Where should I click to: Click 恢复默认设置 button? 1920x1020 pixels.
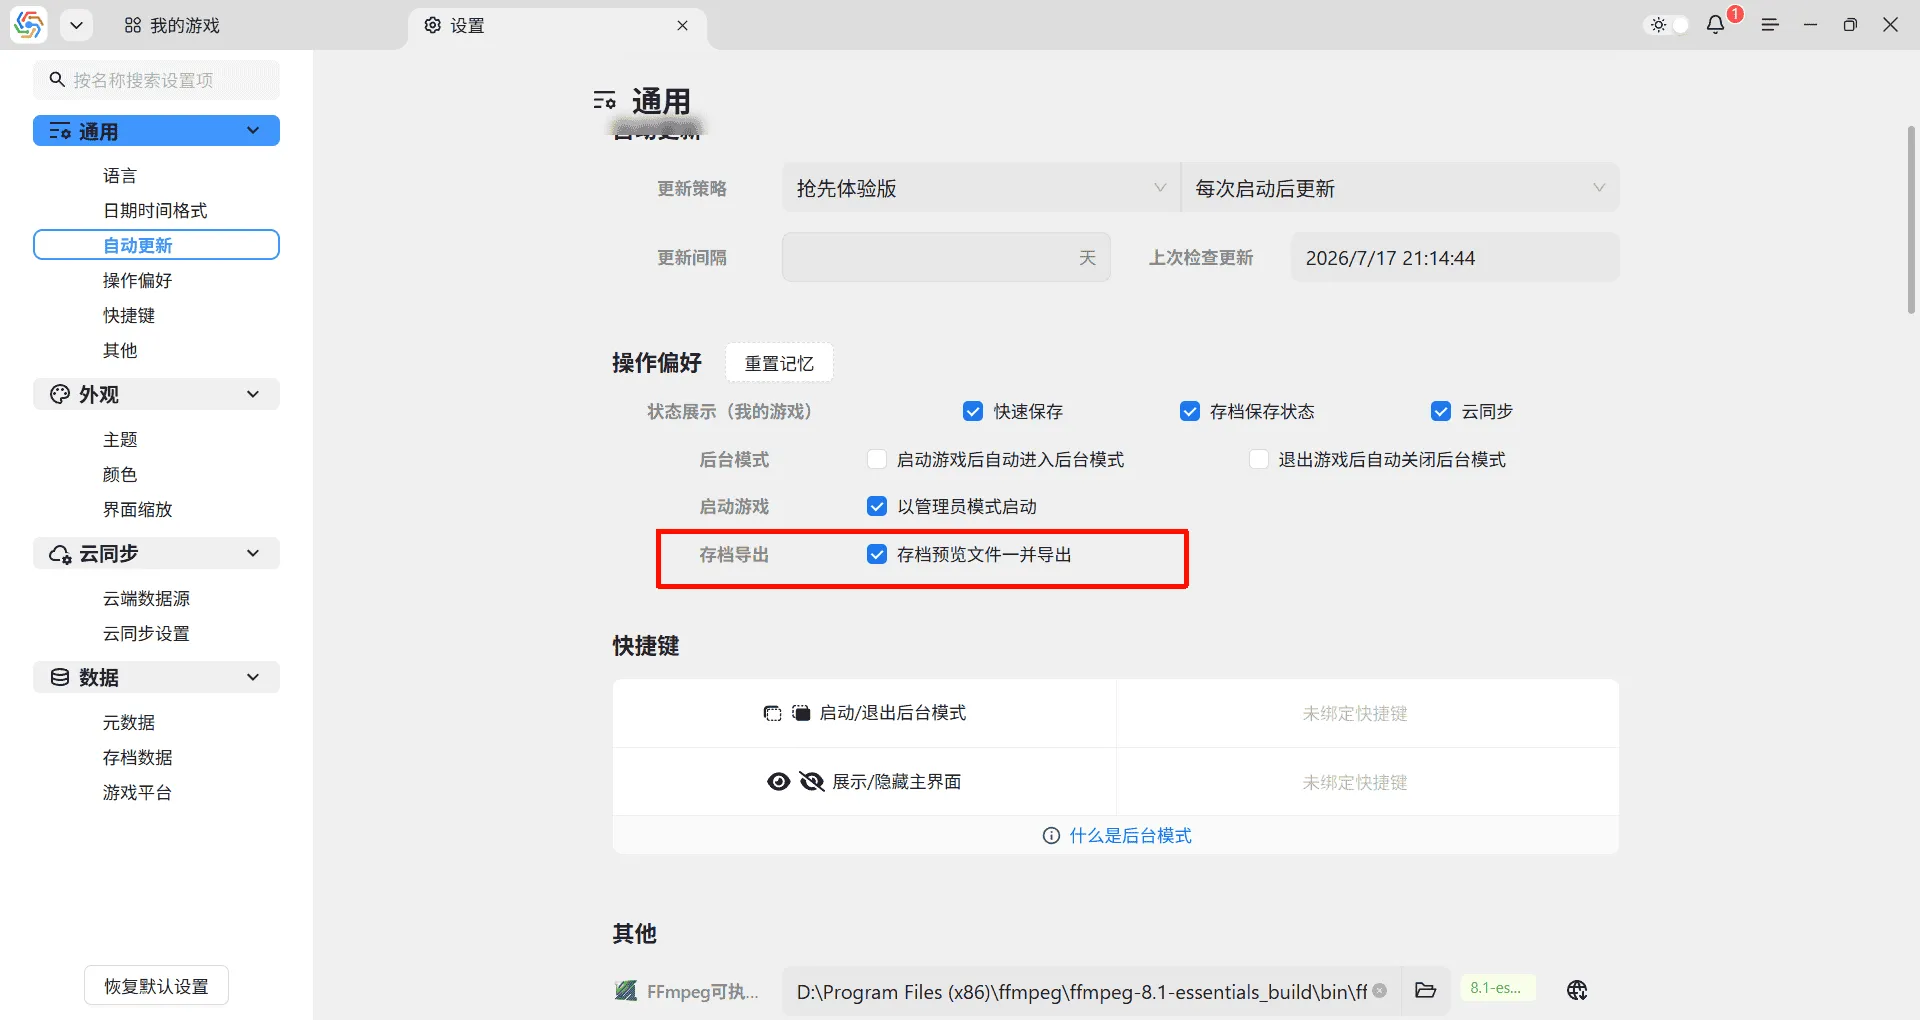click(x=156, y=986)
